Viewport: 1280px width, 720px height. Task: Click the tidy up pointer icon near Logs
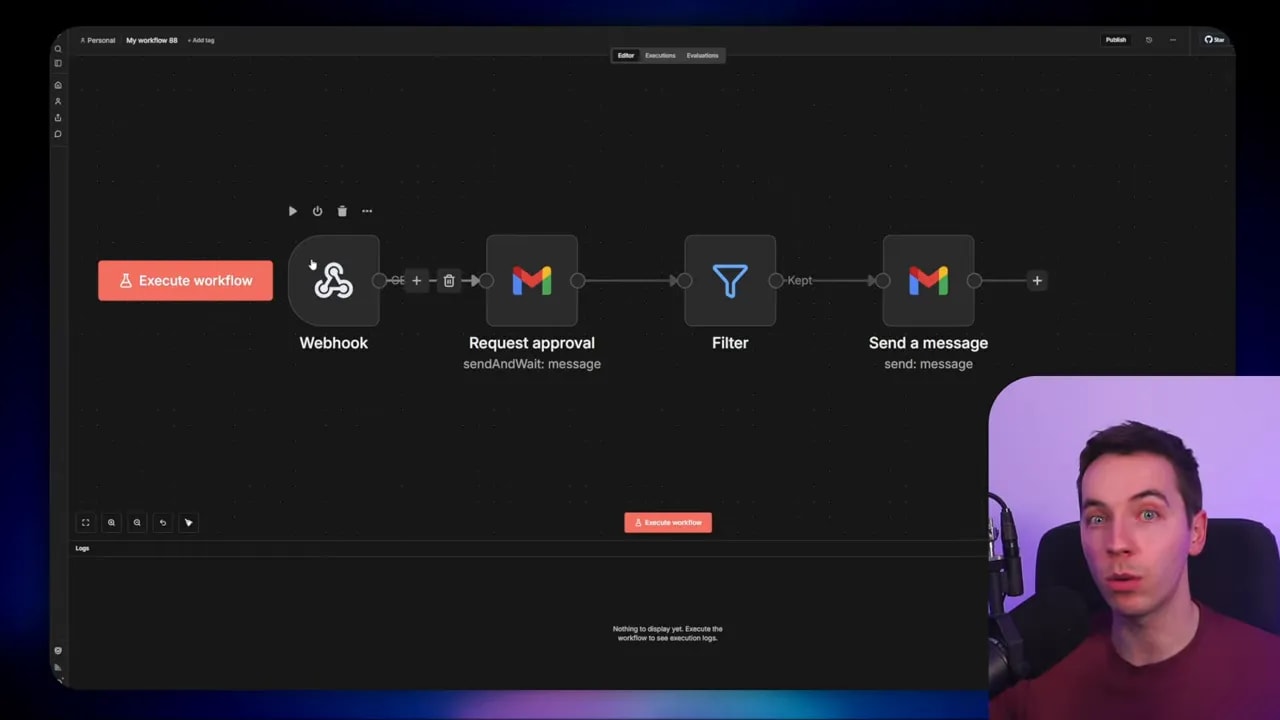(x=188, y=522)
